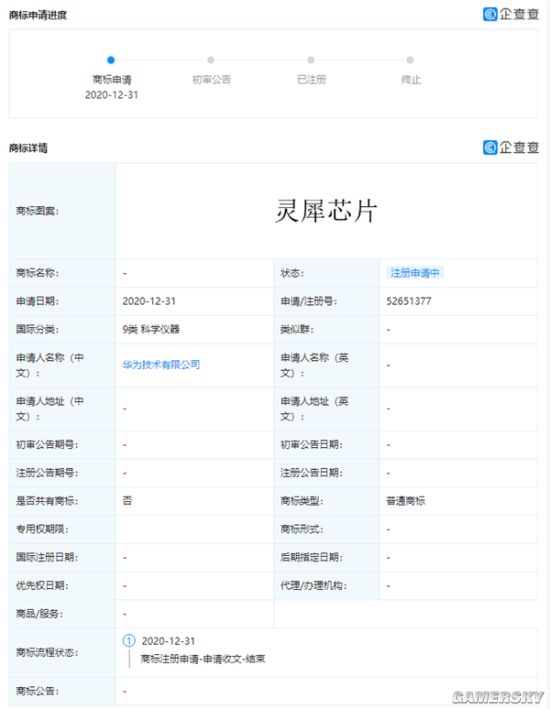
Task: Click the 状态 label
Action: [x=292, y=273]
